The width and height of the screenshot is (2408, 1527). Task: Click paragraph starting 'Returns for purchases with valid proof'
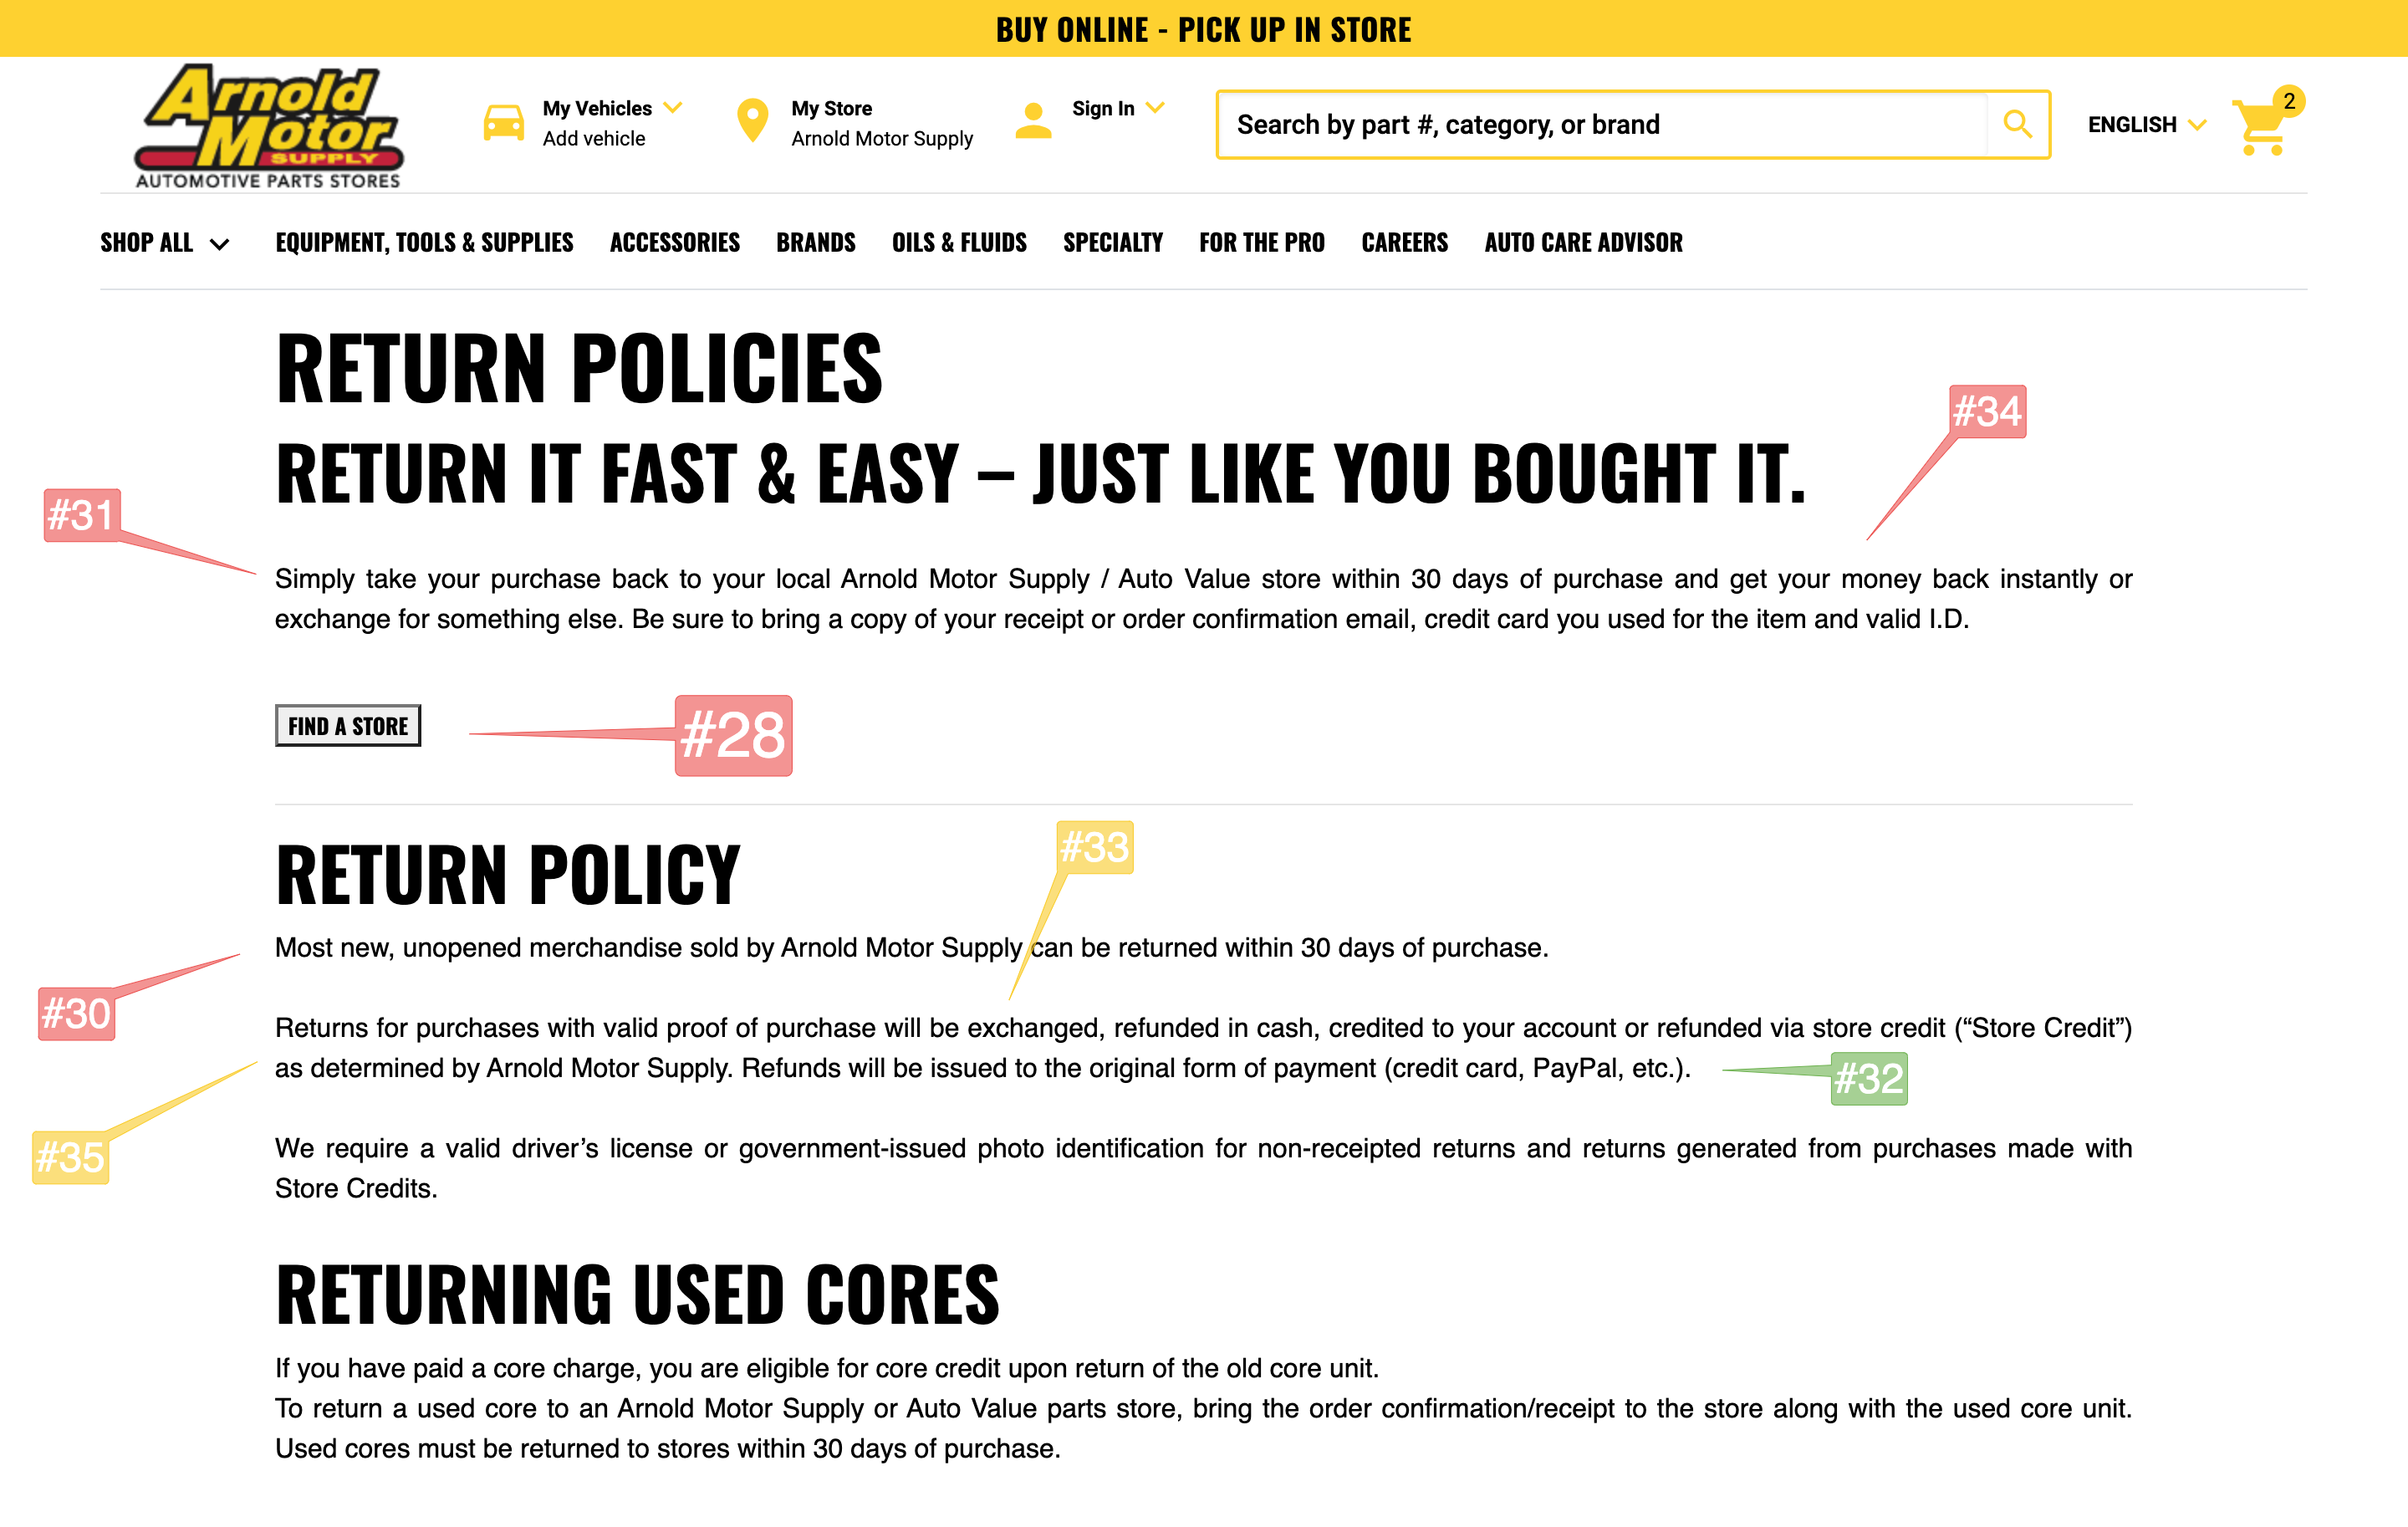[x=1204, y=1049]
